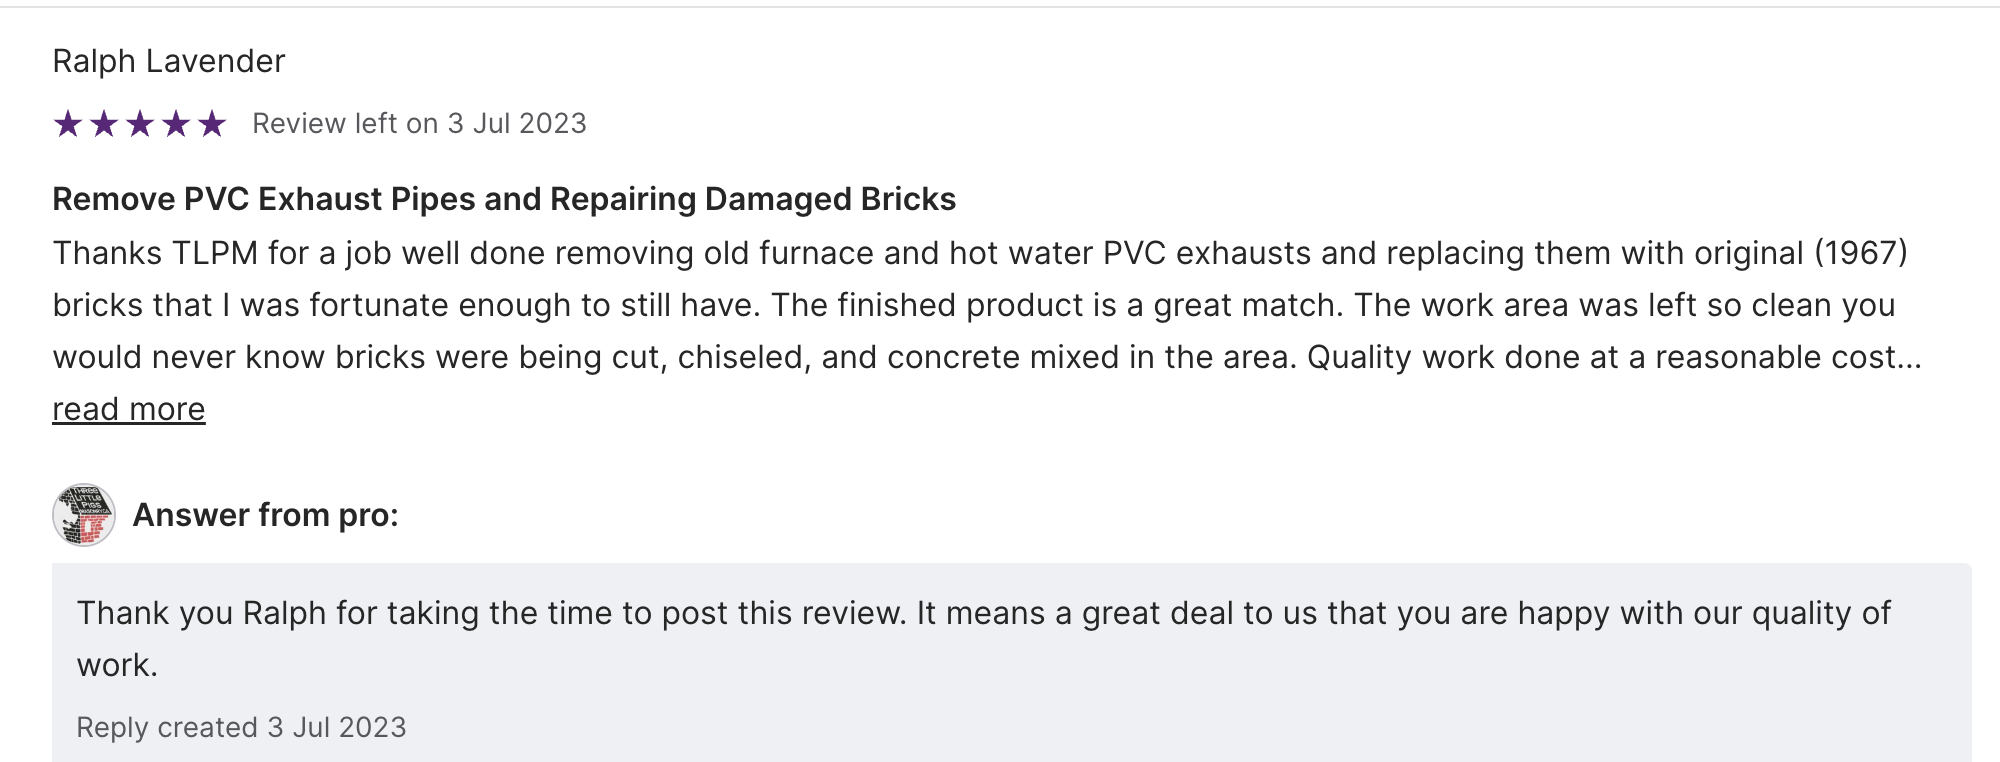Click the 'Reply created 3 Jul 2023' timestamp

pos(241,727)
